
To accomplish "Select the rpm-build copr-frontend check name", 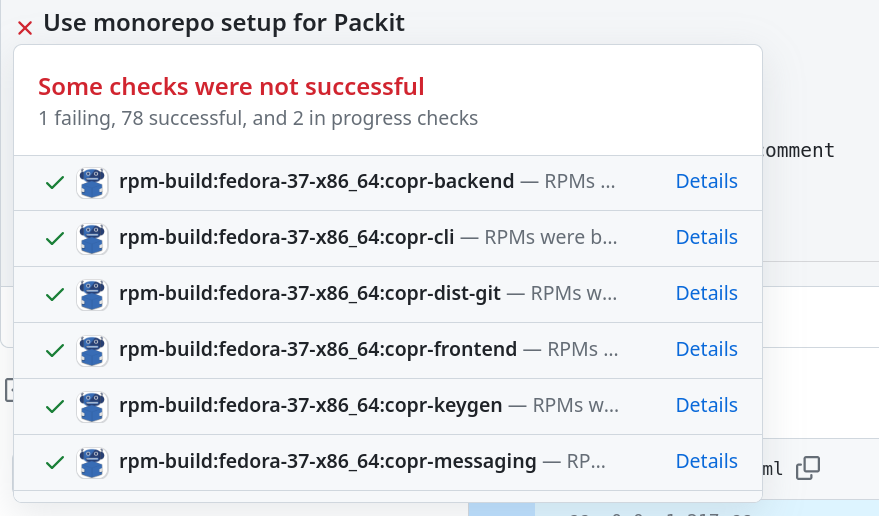I will 318,350.
